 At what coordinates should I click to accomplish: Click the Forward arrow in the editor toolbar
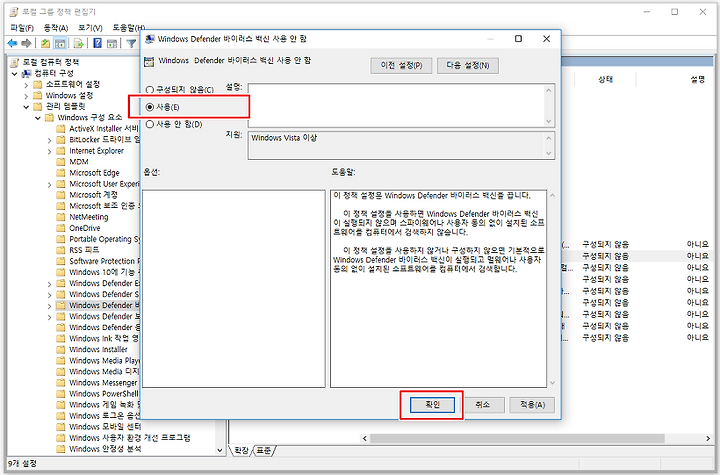[27, 43]
